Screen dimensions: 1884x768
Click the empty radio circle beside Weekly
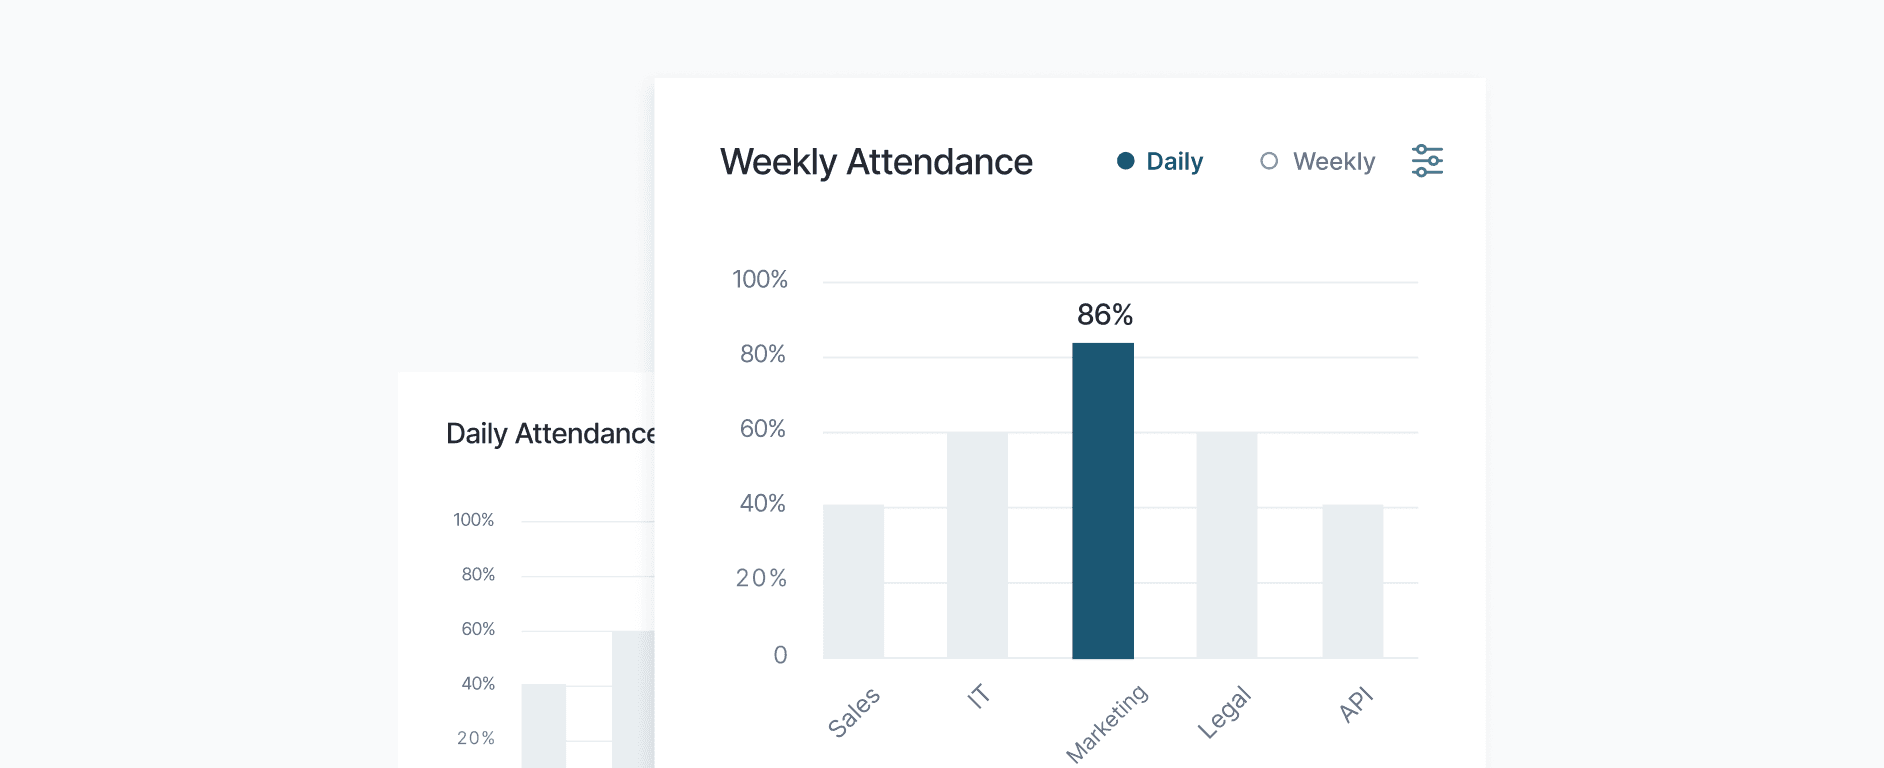[1269, 160]
